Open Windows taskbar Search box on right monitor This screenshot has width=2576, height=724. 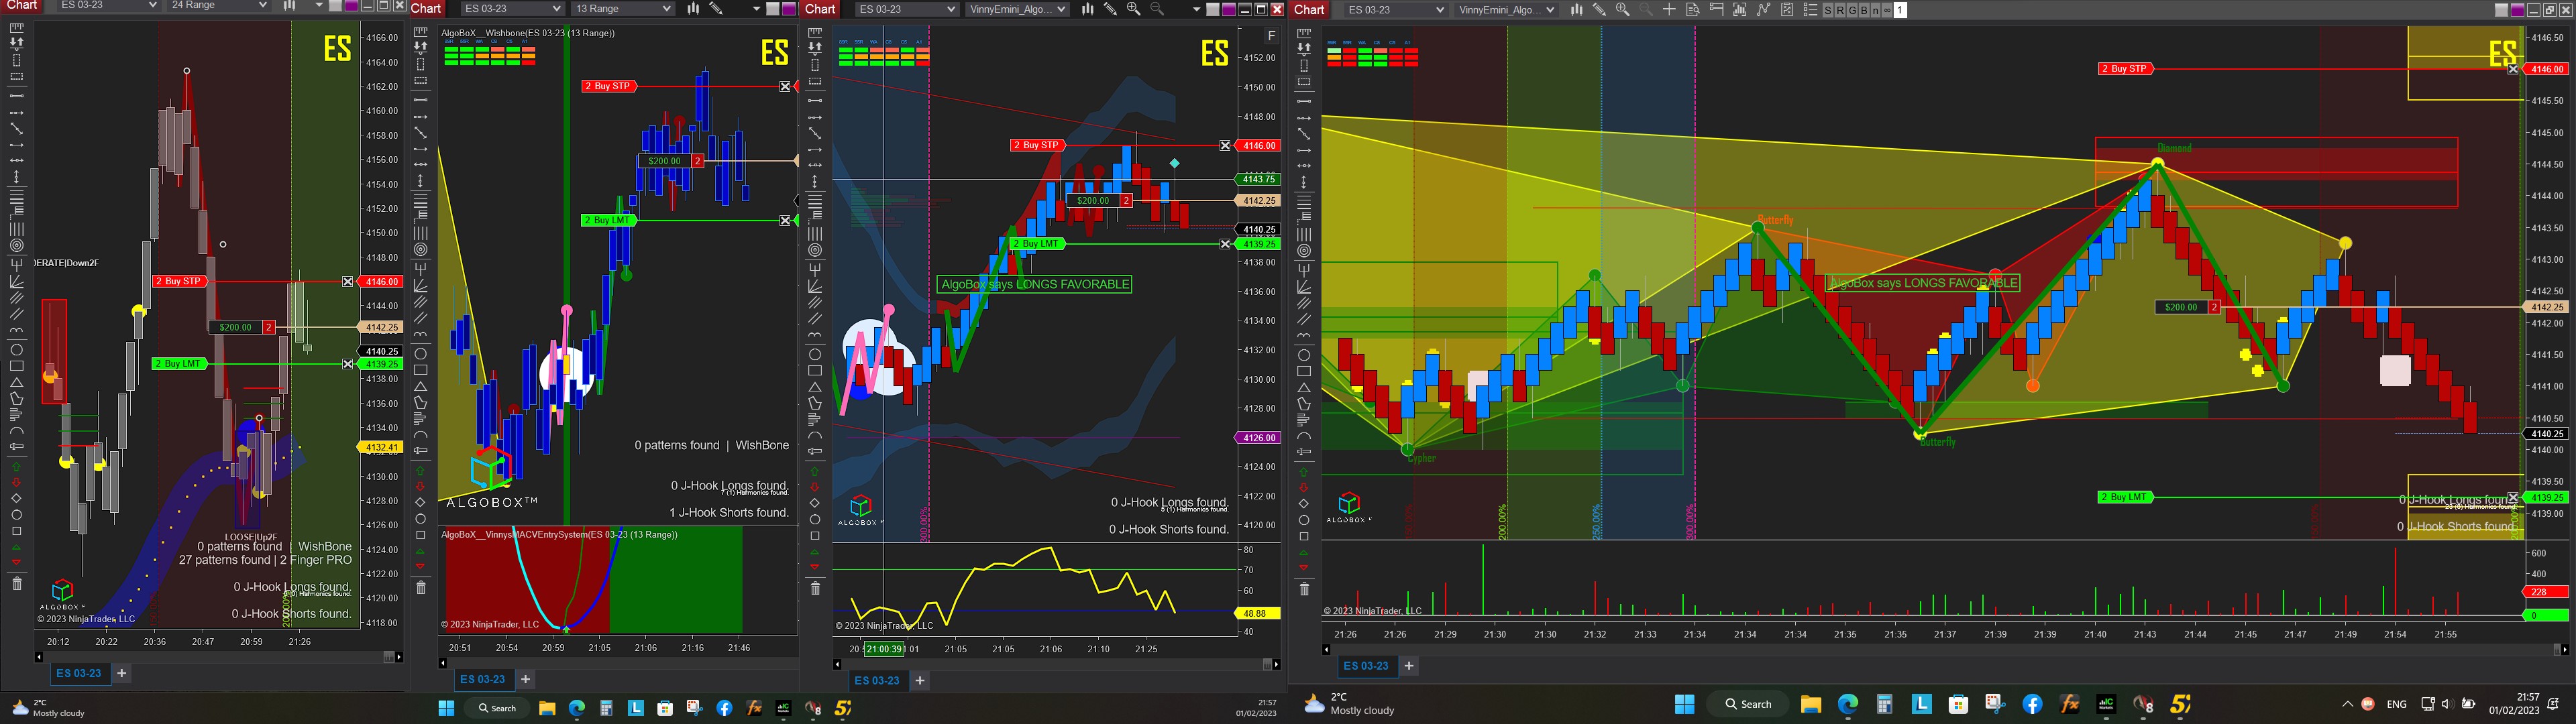click(1748, 704)
